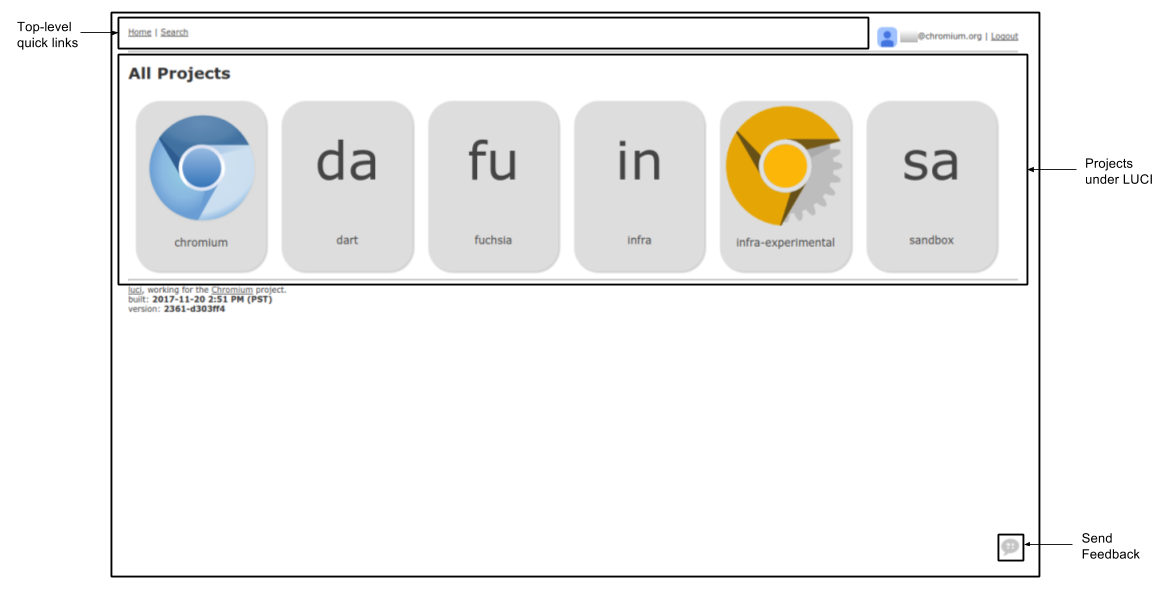Screen dimensions: 1167x600
Task: Open the chromium project logo icon
Action: point(202,168)
